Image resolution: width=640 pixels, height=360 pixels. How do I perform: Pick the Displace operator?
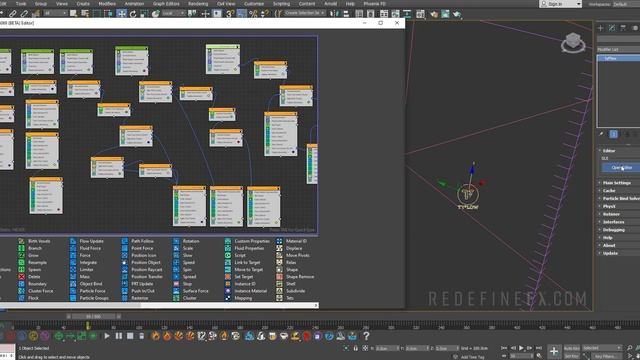tap(289, 248)
